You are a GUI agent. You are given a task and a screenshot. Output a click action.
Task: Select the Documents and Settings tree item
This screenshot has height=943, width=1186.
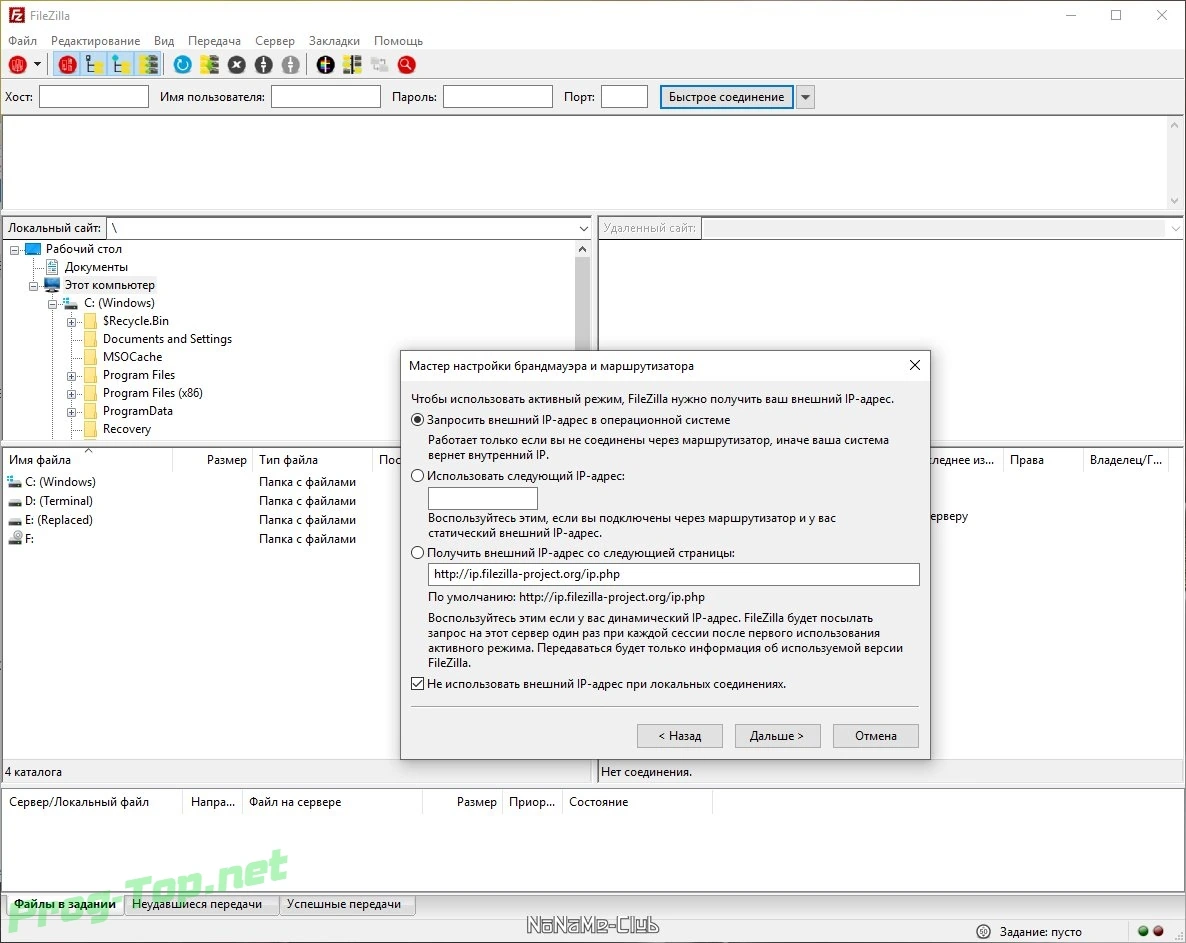coord(167,339)
